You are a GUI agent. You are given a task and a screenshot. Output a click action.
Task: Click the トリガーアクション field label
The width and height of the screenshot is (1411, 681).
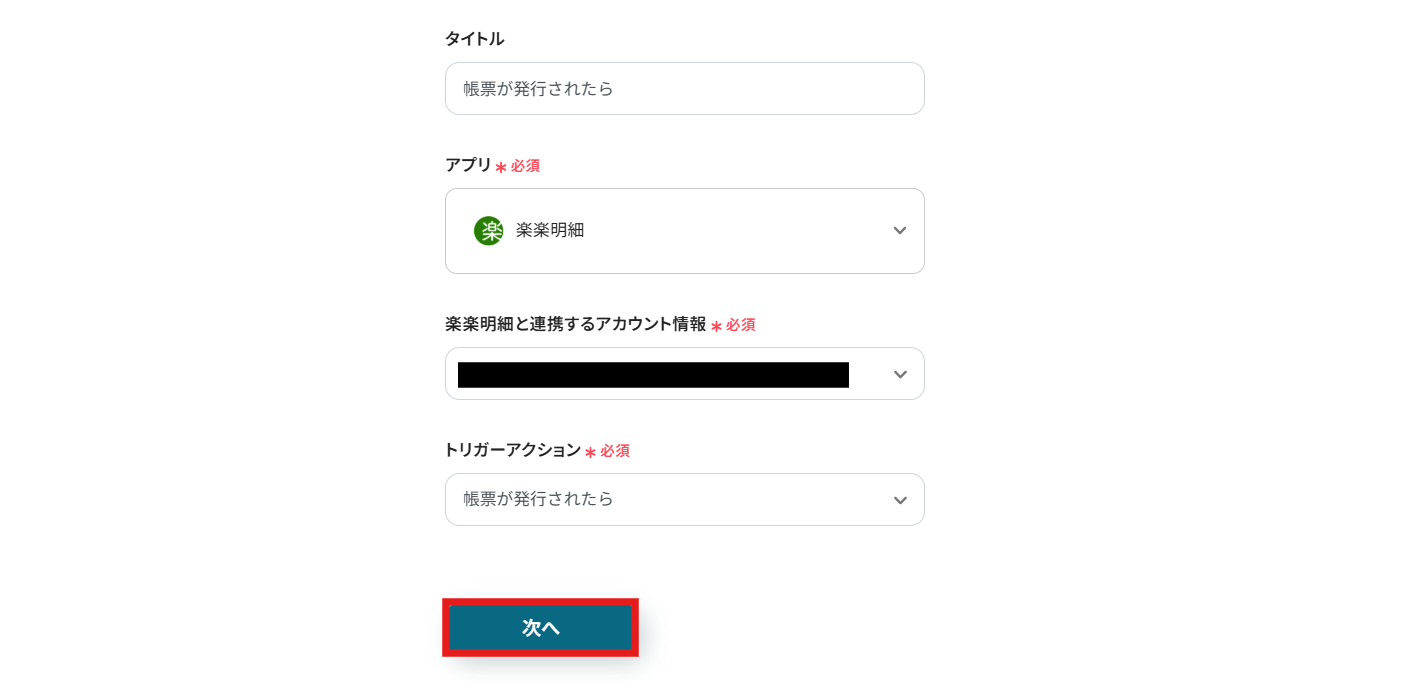pos(512,450)
